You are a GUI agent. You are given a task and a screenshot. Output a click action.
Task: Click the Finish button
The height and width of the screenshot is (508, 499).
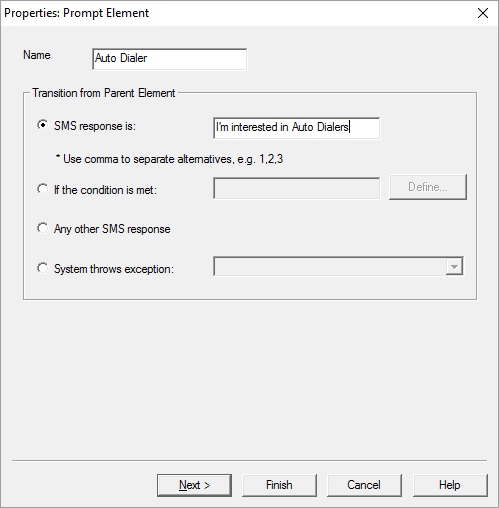(x=279, y=485)
